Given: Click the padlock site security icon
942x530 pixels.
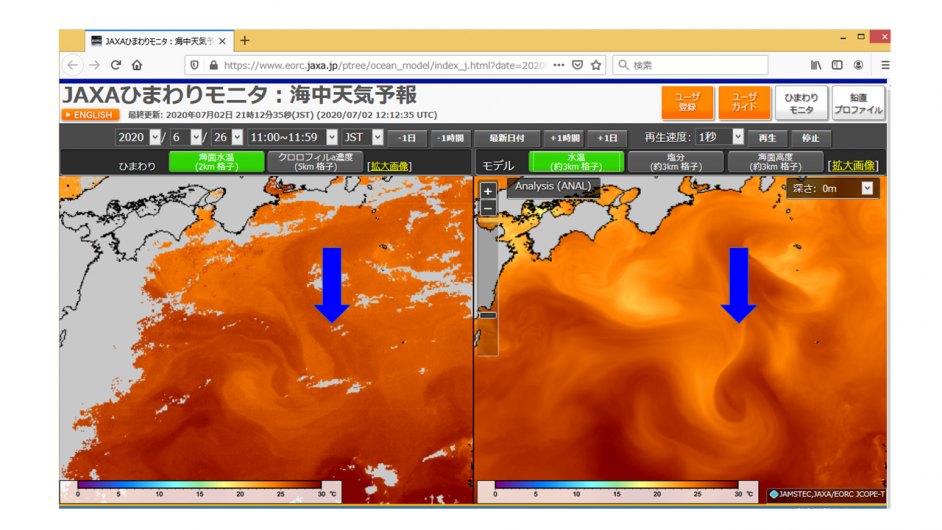Looking at the screenshot, I should [213, 65].
